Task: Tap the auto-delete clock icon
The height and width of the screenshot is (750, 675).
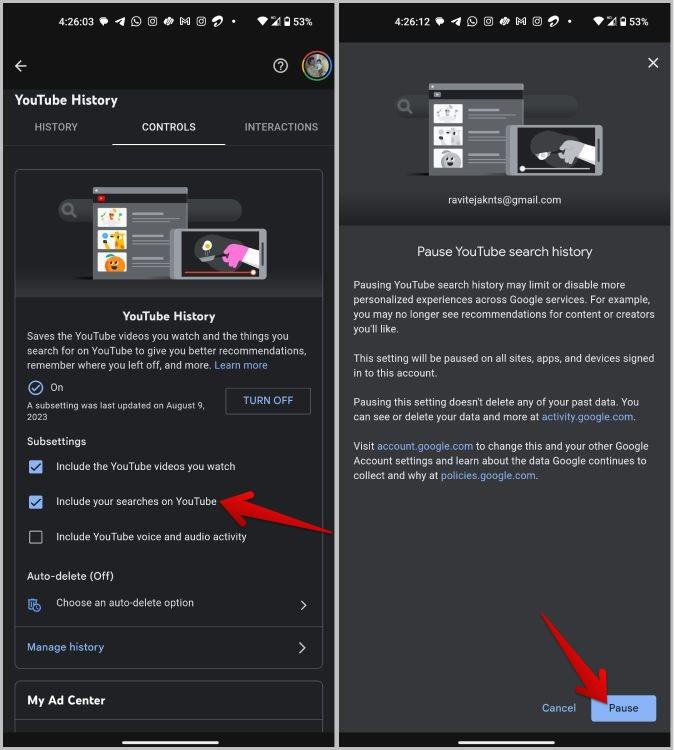Action: (x=34, y=605)
